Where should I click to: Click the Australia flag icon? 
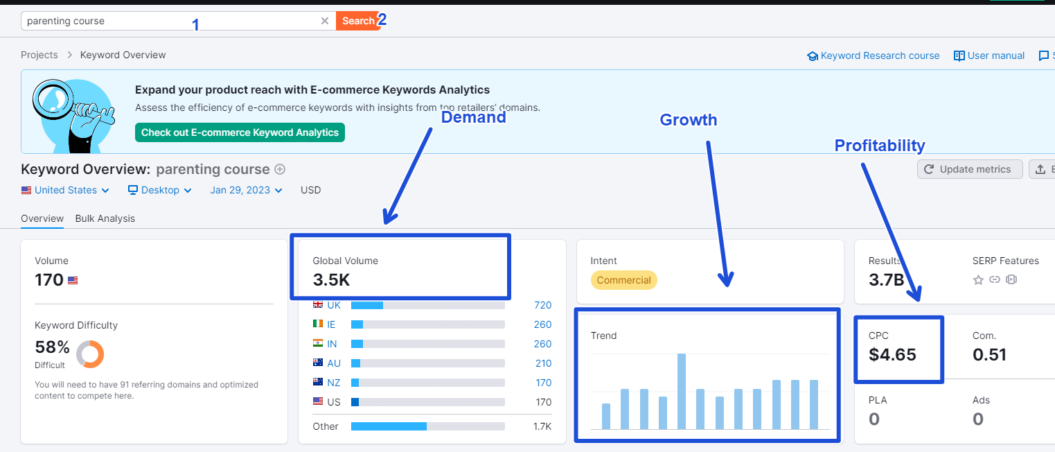318,364
